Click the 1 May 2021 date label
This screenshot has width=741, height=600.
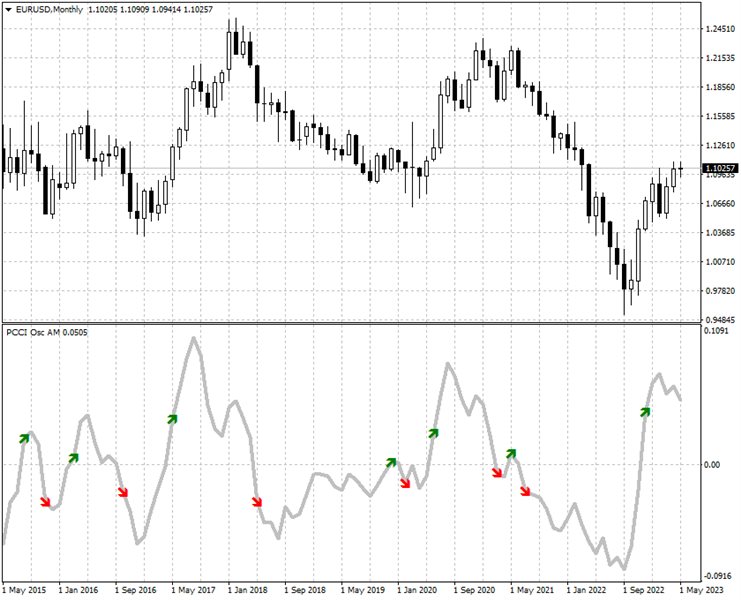tap(532, 590)
